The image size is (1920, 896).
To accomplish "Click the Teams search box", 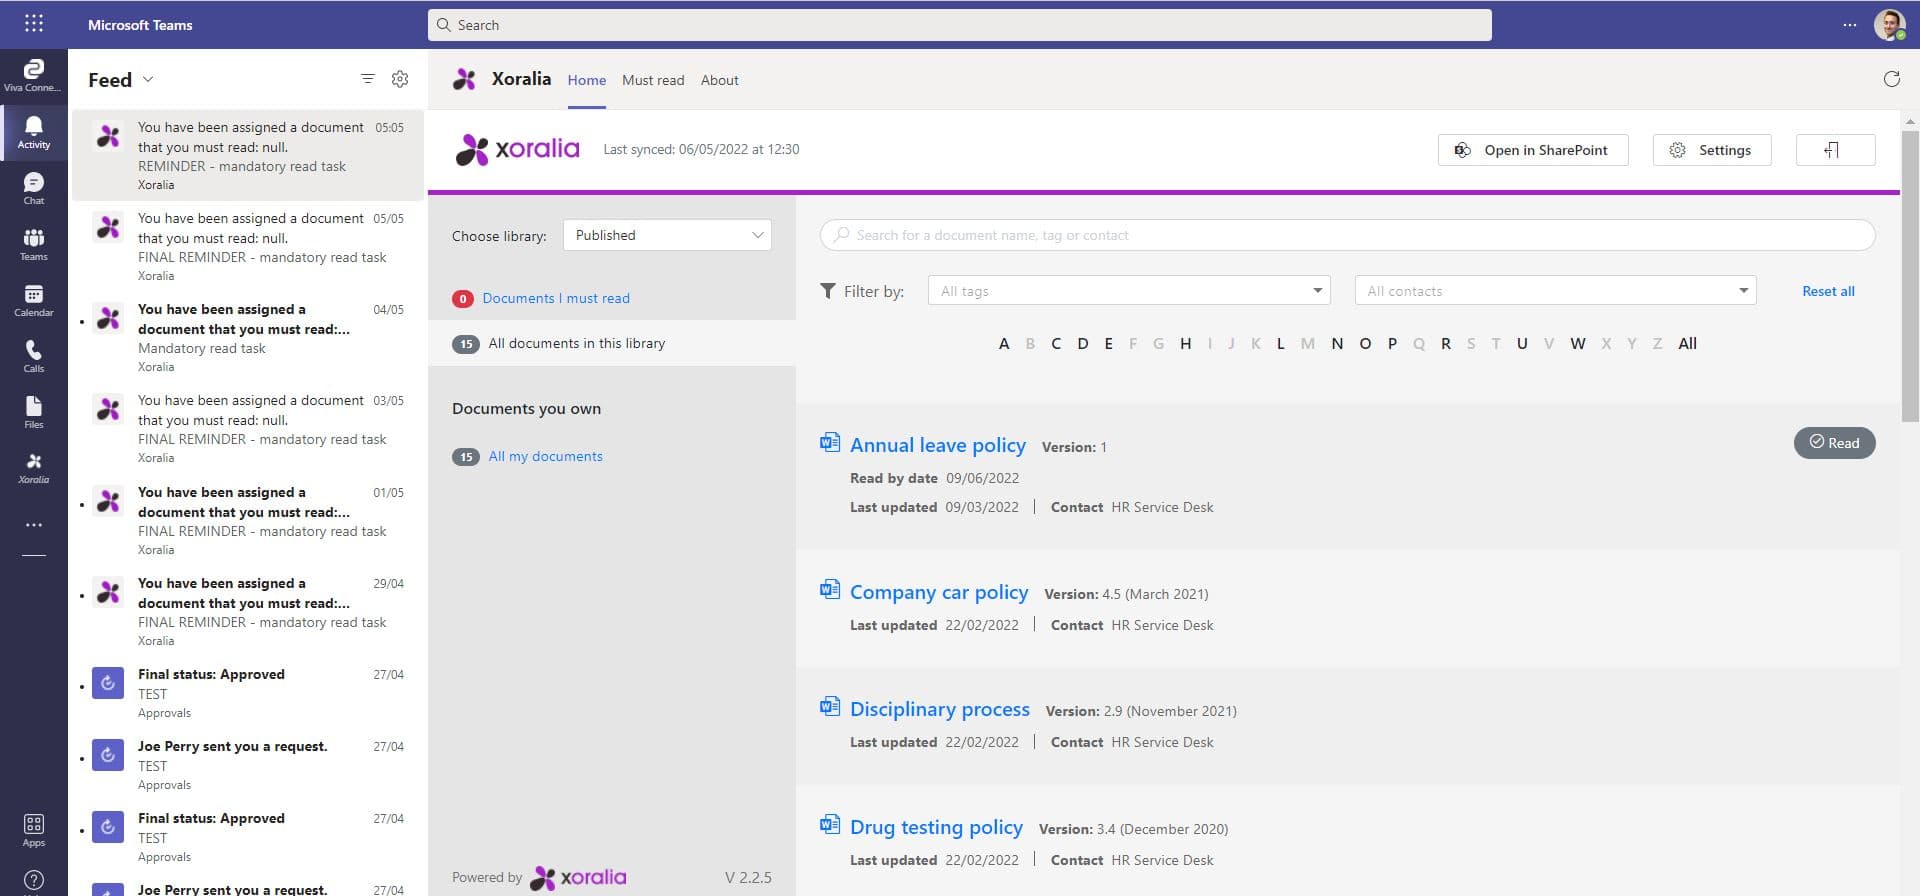I will tap(960, 25).
